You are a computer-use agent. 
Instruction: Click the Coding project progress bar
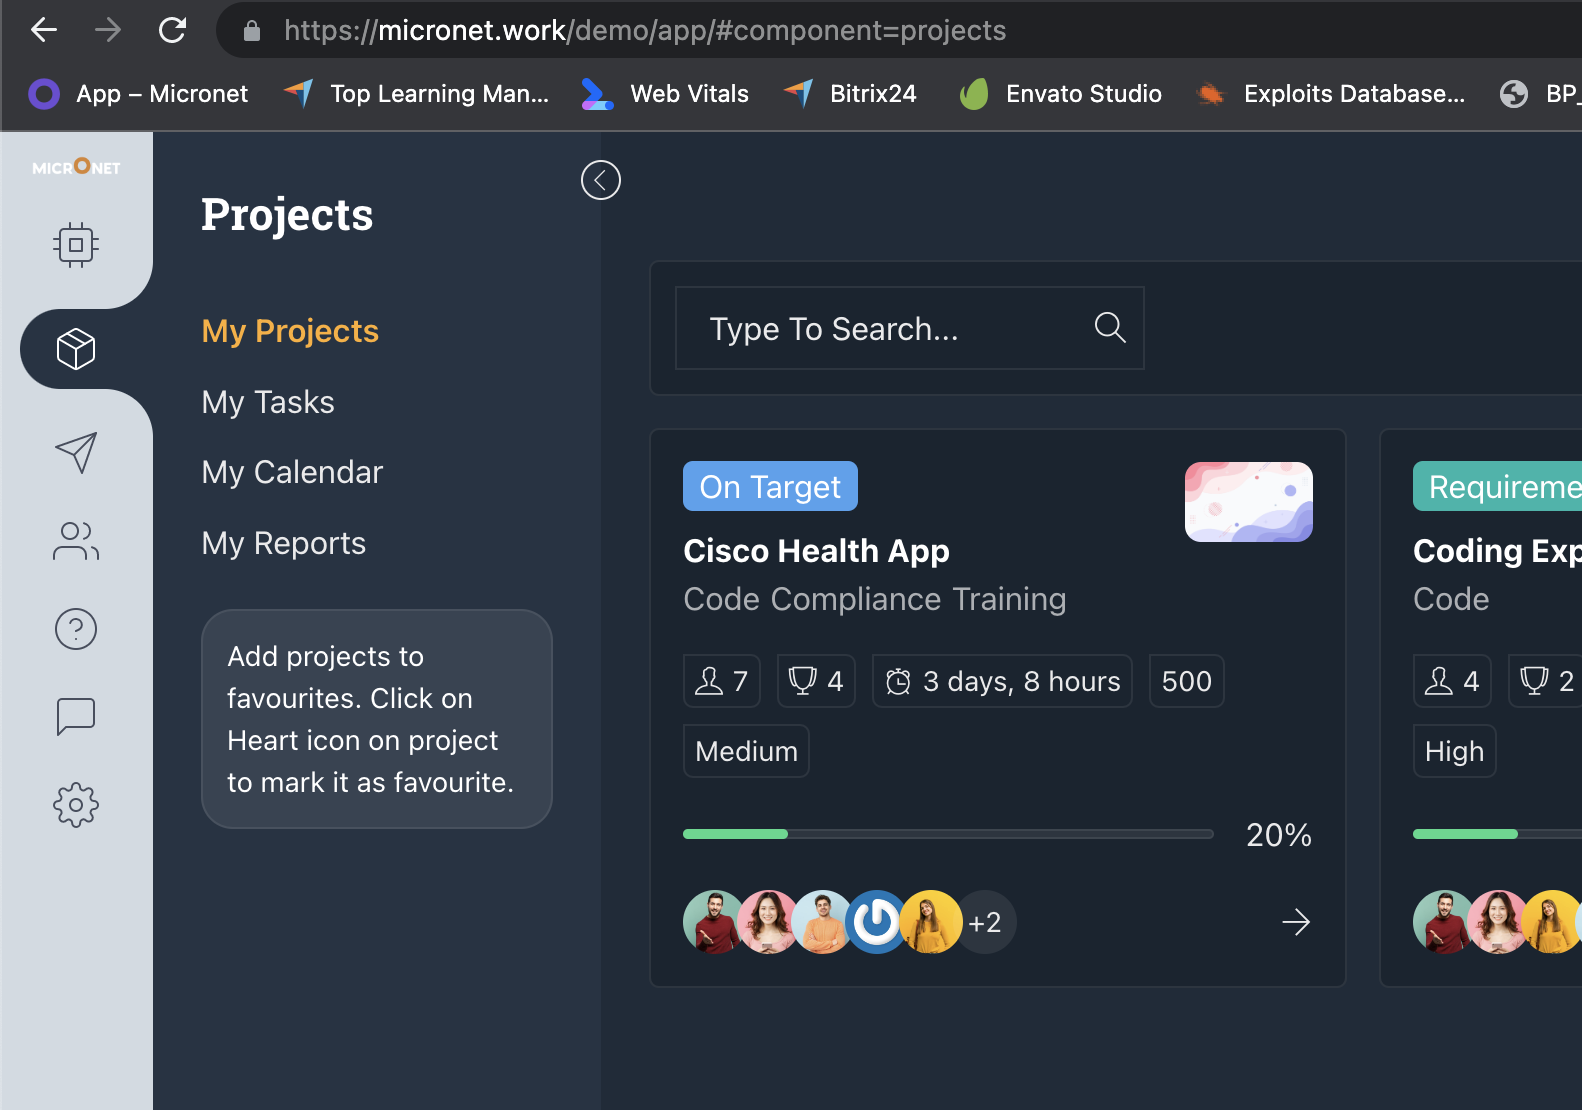1497,834
